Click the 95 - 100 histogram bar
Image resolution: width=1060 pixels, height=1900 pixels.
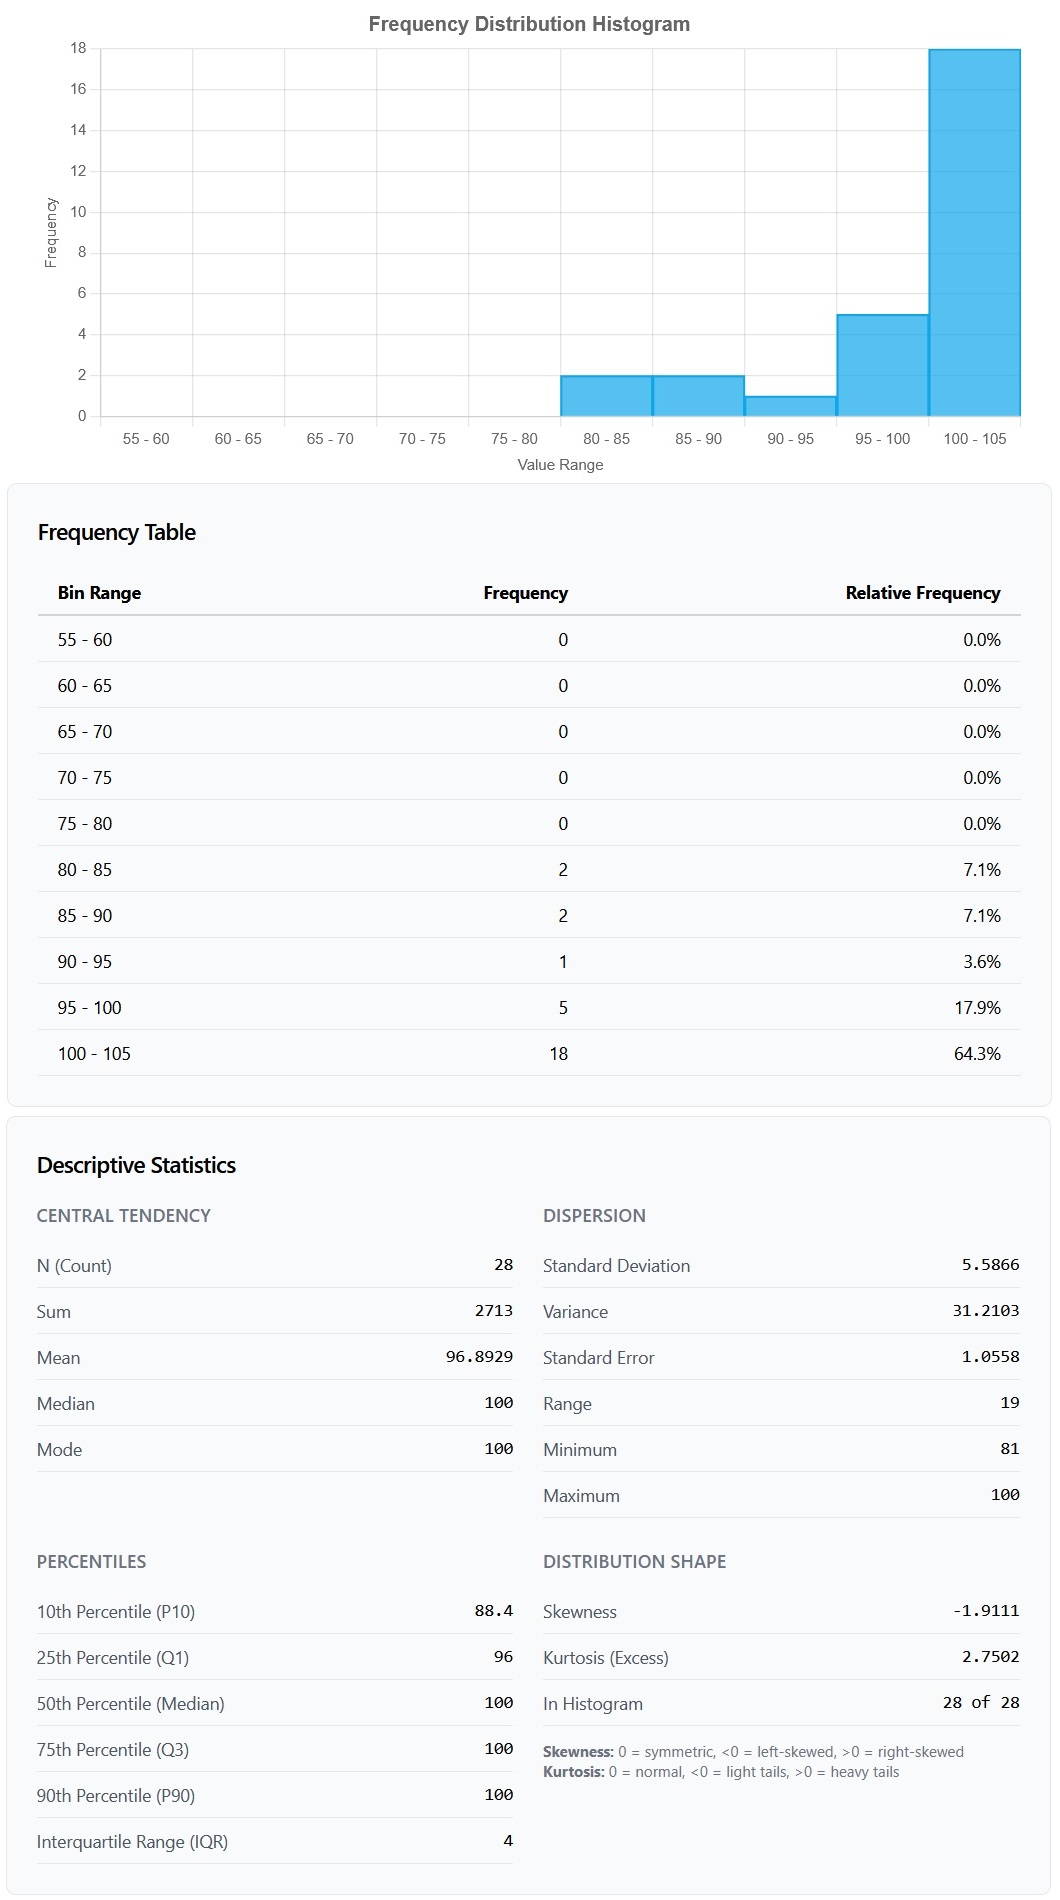point(882,365)
